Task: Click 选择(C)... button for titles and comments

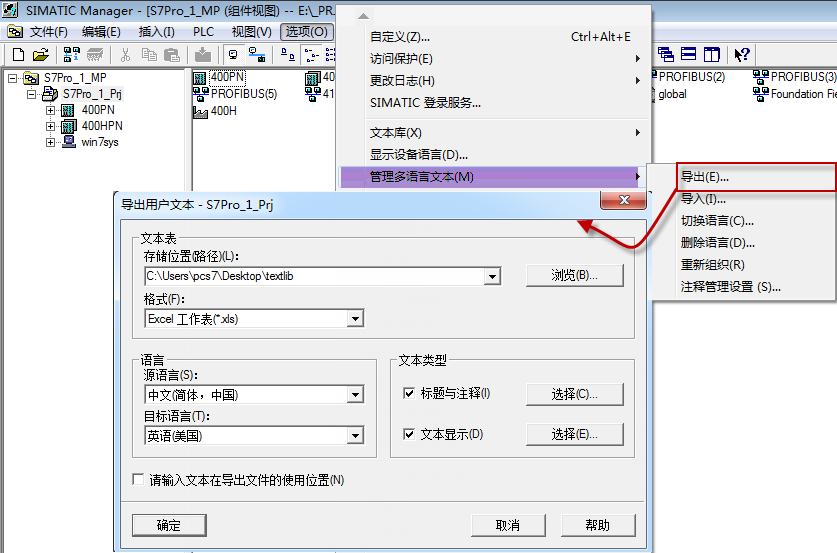Action: click(x=574, y=394)
